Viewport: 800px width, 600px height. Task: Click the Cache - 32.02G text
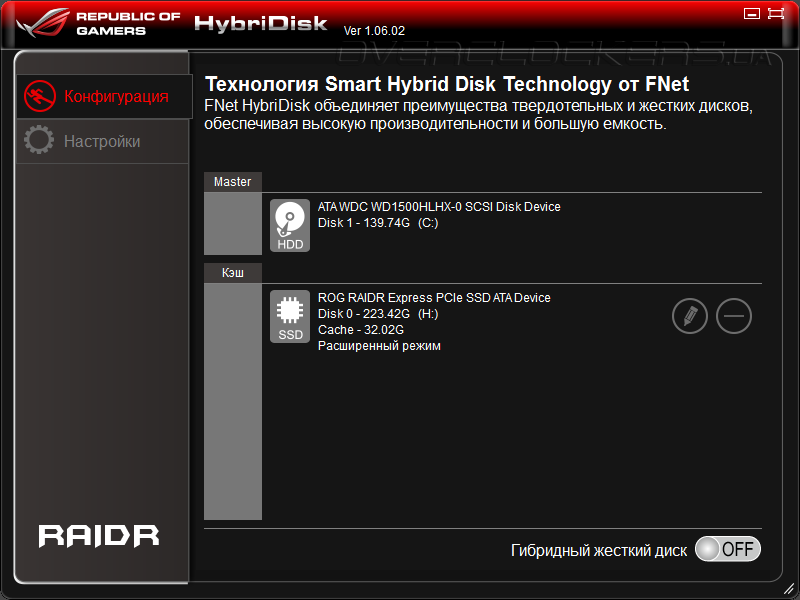tap(361, 330)
